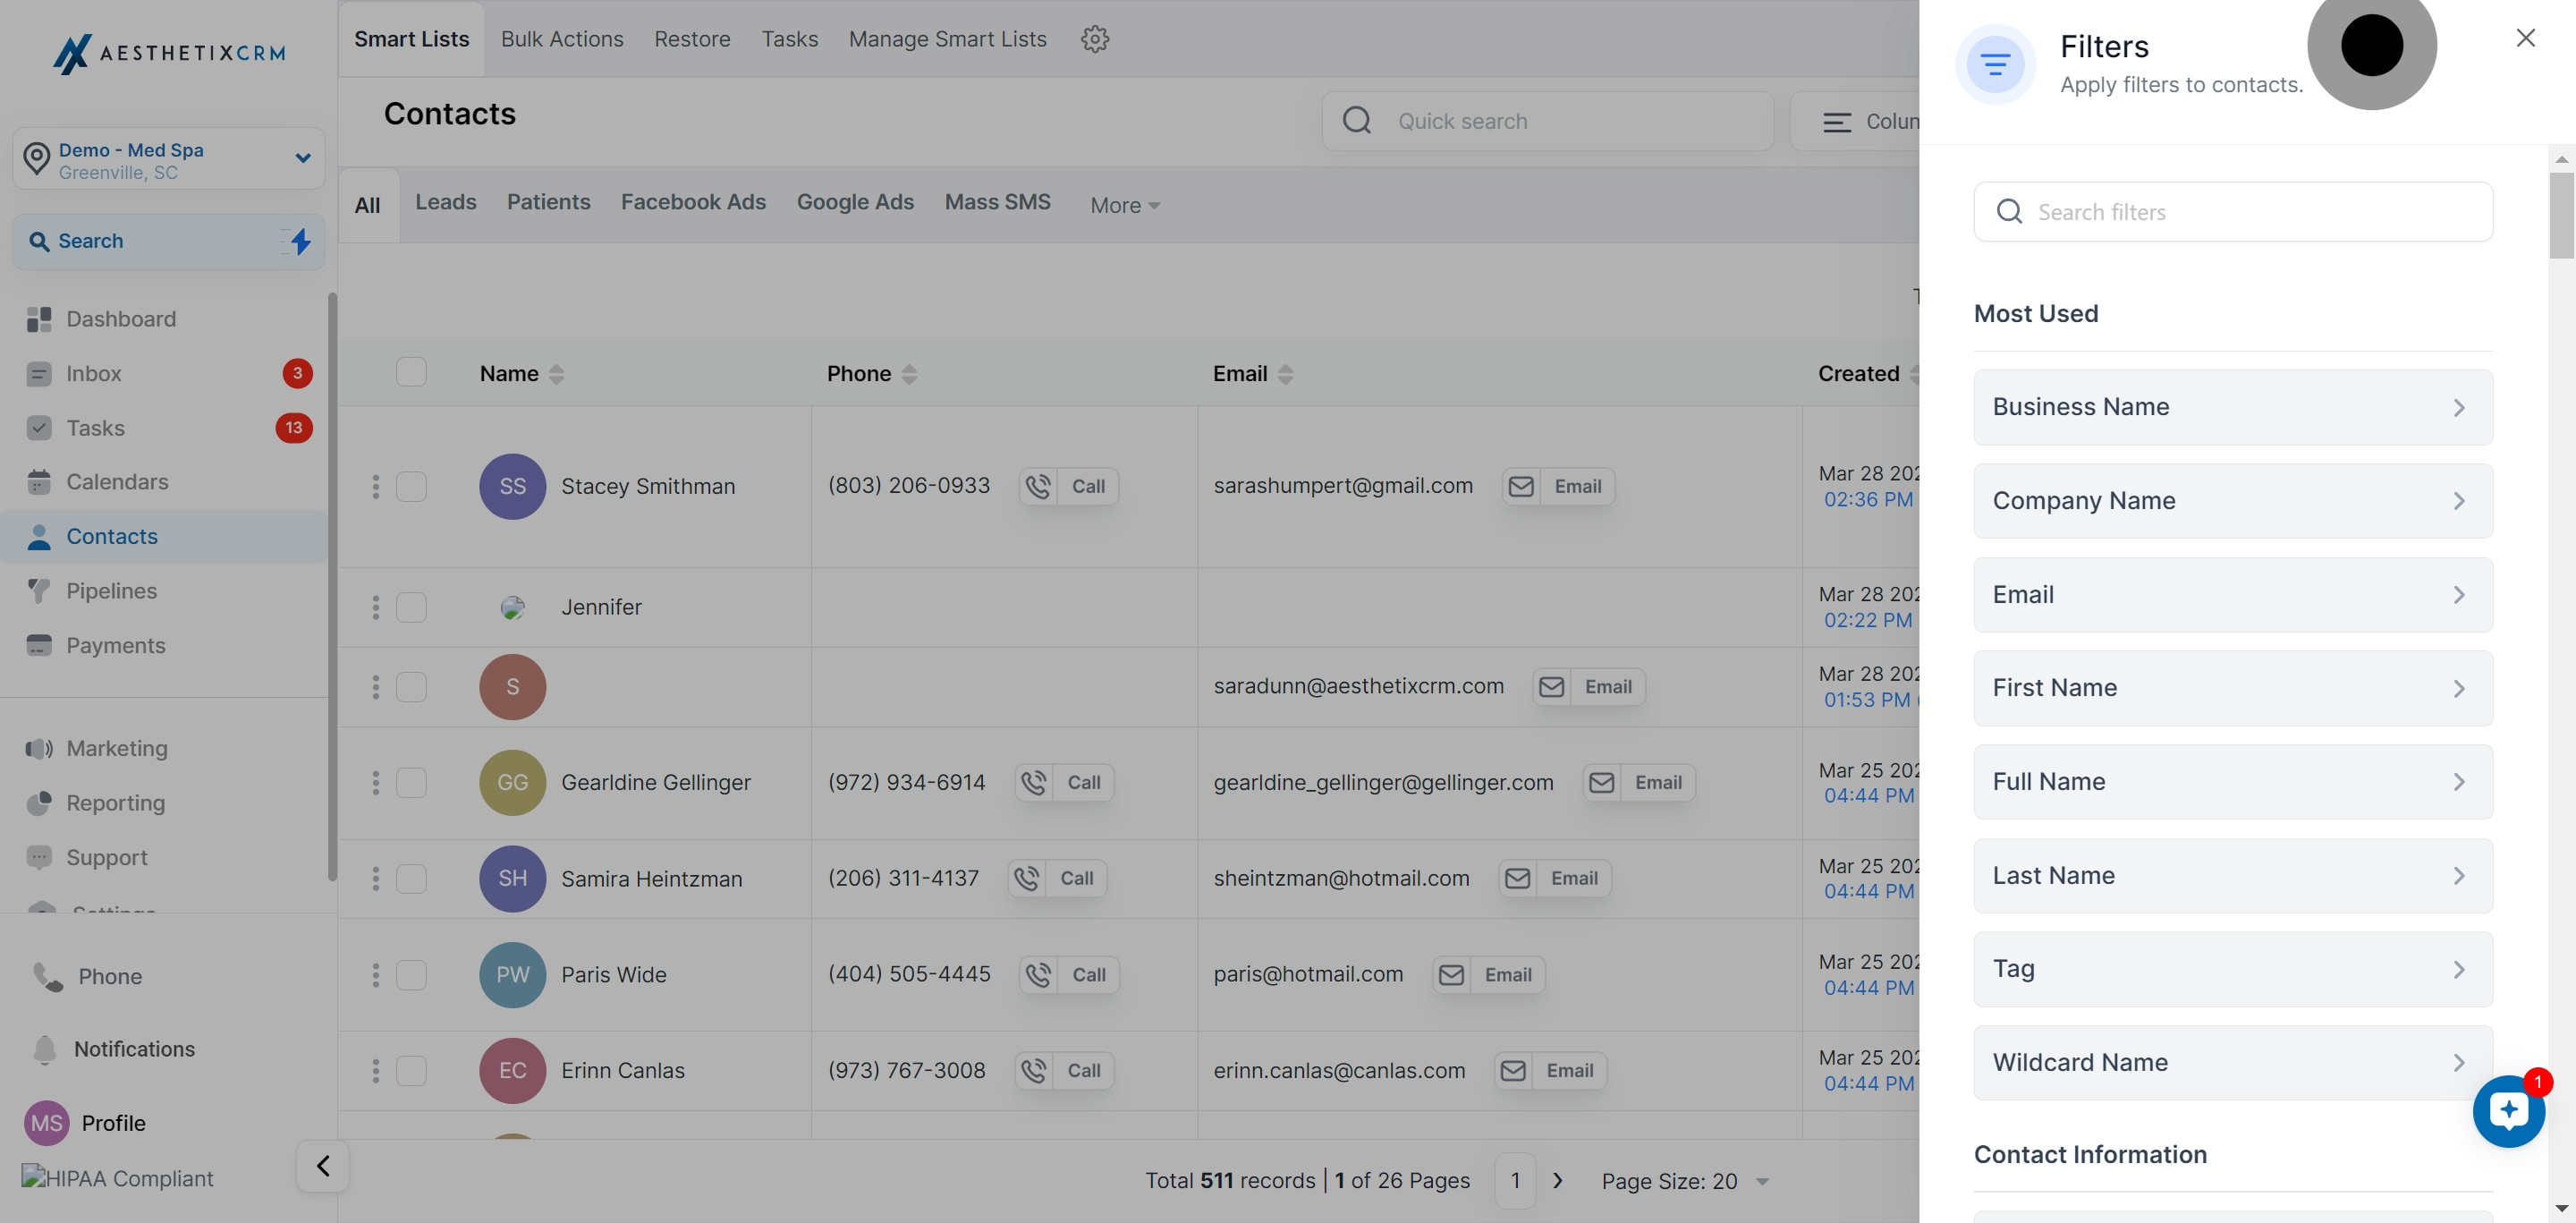Open Pipelines in the sidebar
2576x1223 pixels.
111,591
